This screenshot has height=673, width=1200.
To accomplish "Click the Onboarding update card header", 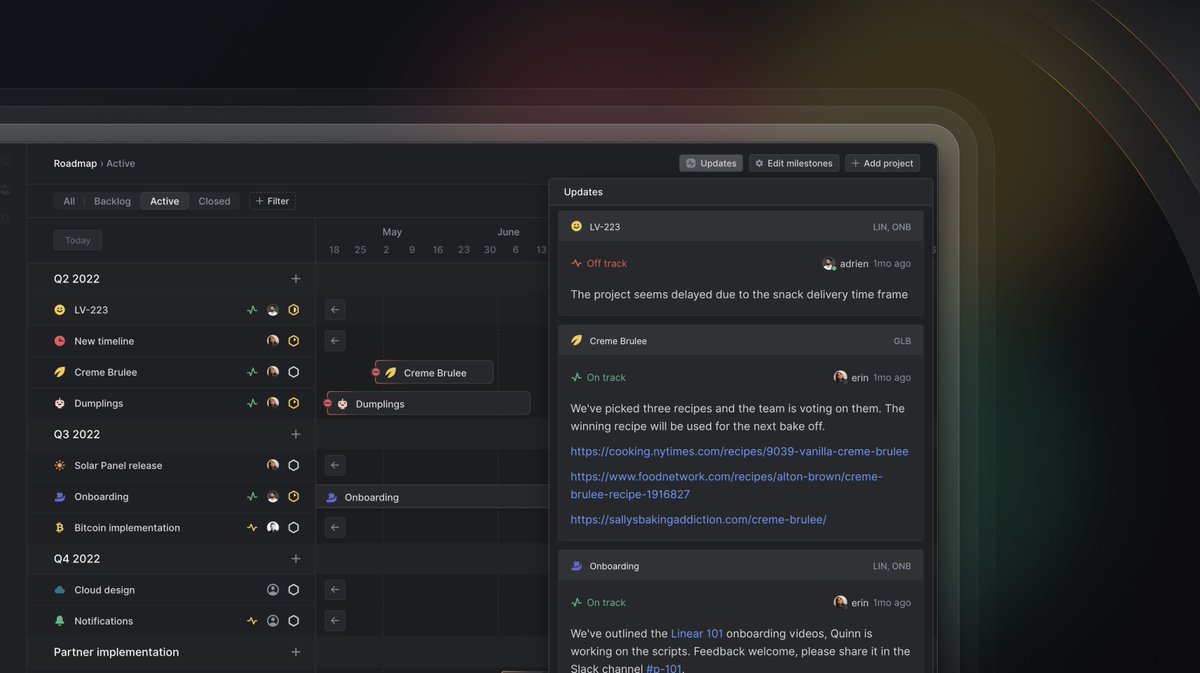I will tap(741, 566).
